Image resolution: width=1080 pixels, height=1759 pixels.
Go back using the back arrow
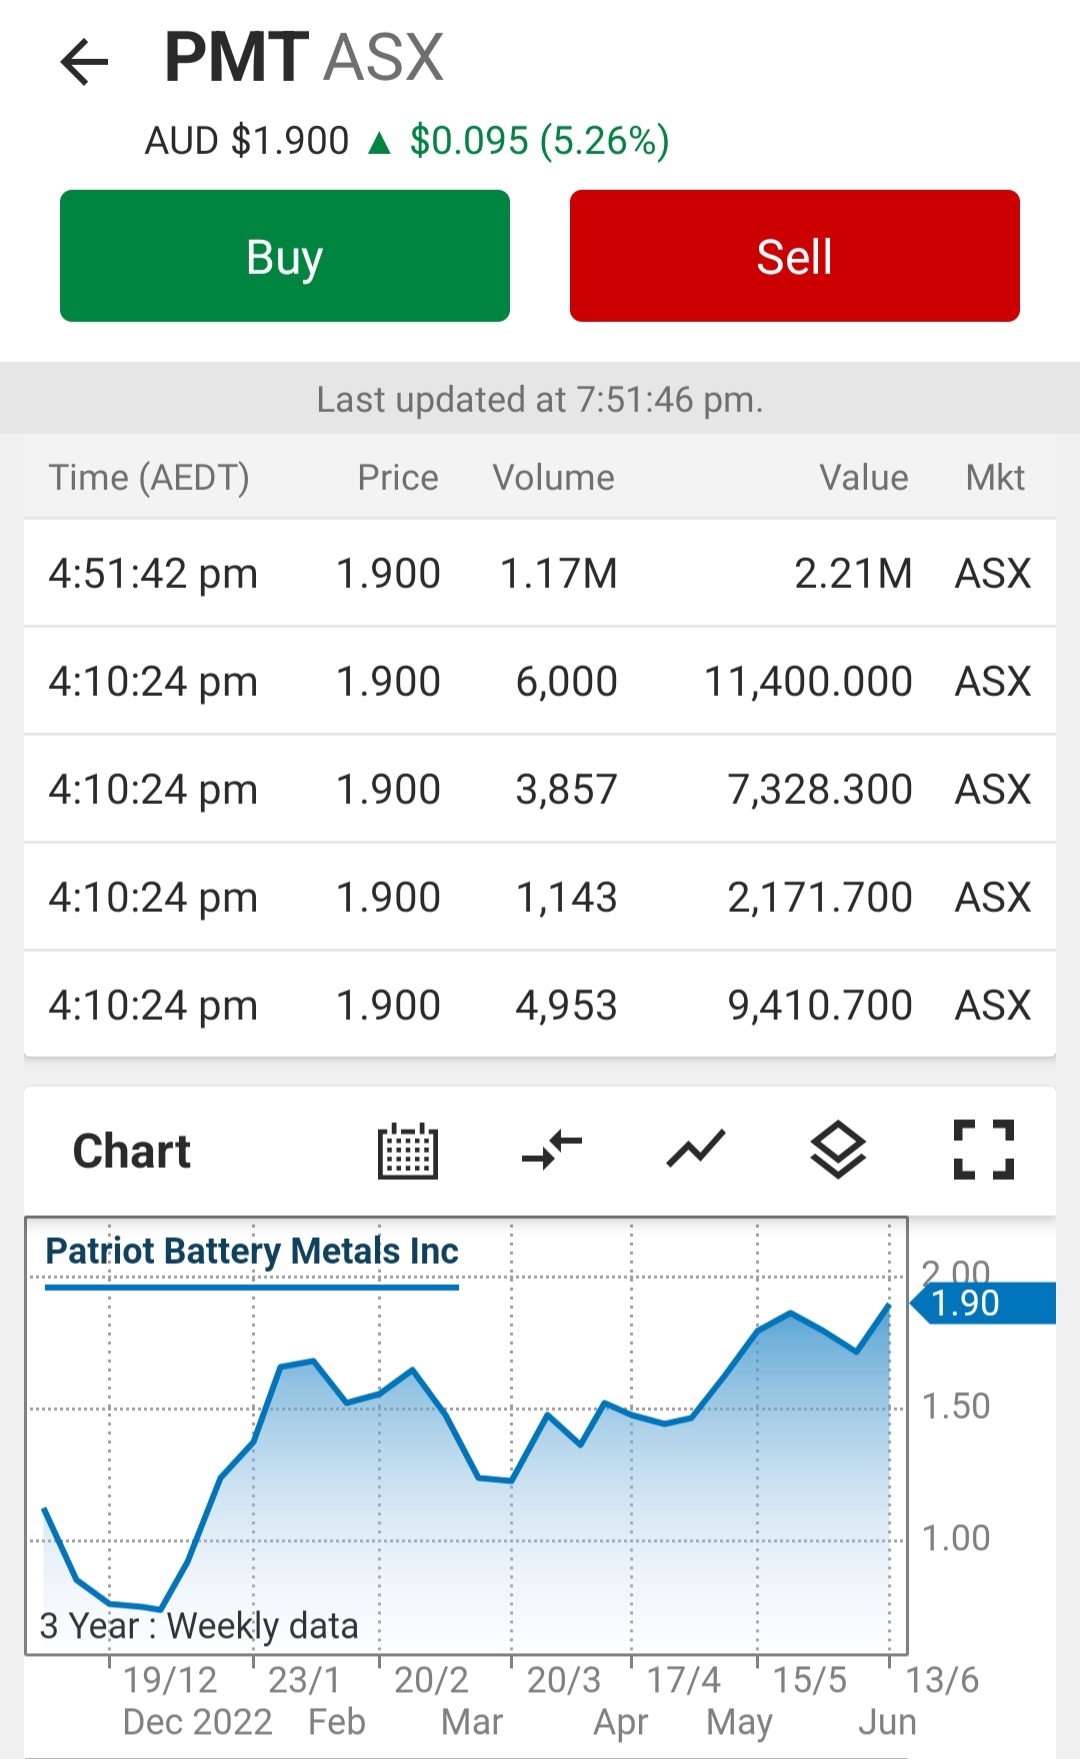84,62
